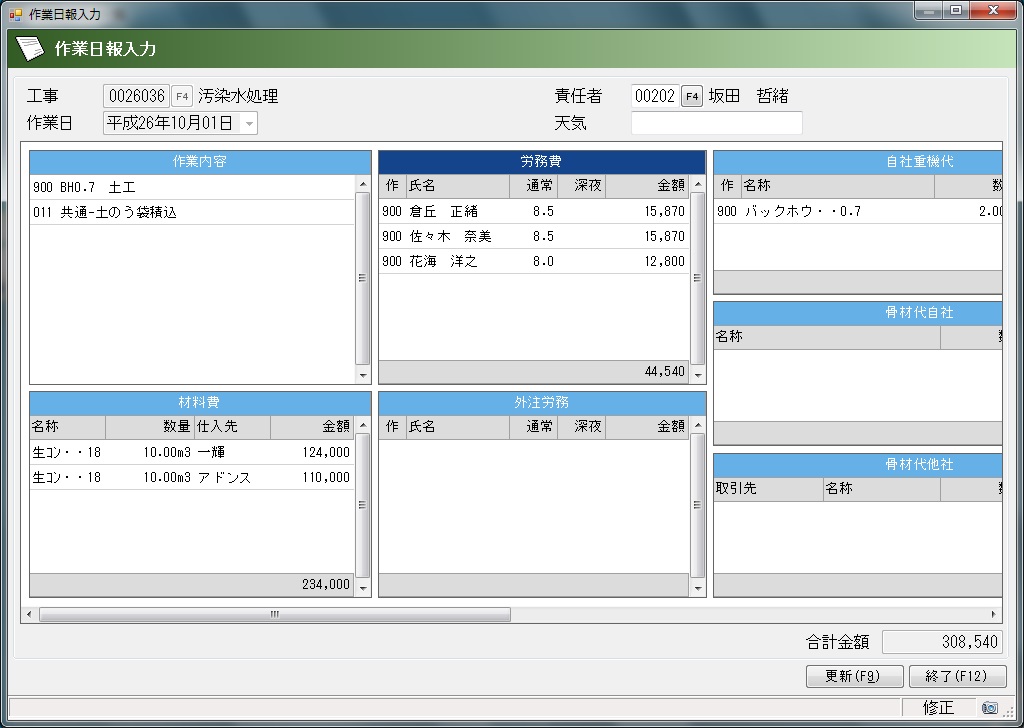This screenshot has width=1024, height=728.
Task: Click the notepad icon in the green header
Action: click(30, 48)
